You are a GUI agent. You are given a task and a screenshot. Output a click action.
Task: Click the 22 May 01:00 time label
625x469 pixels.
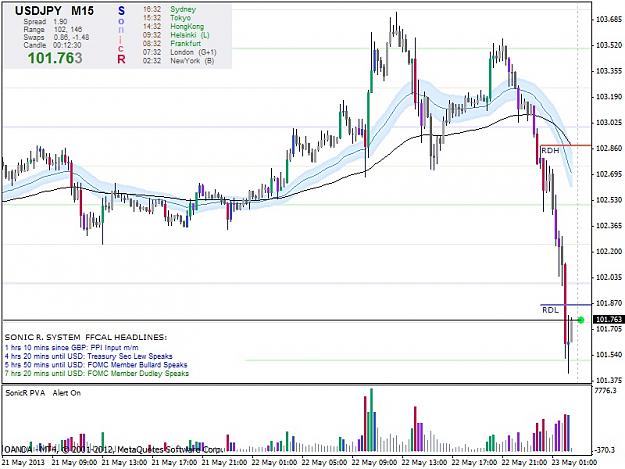coord(274,463)
